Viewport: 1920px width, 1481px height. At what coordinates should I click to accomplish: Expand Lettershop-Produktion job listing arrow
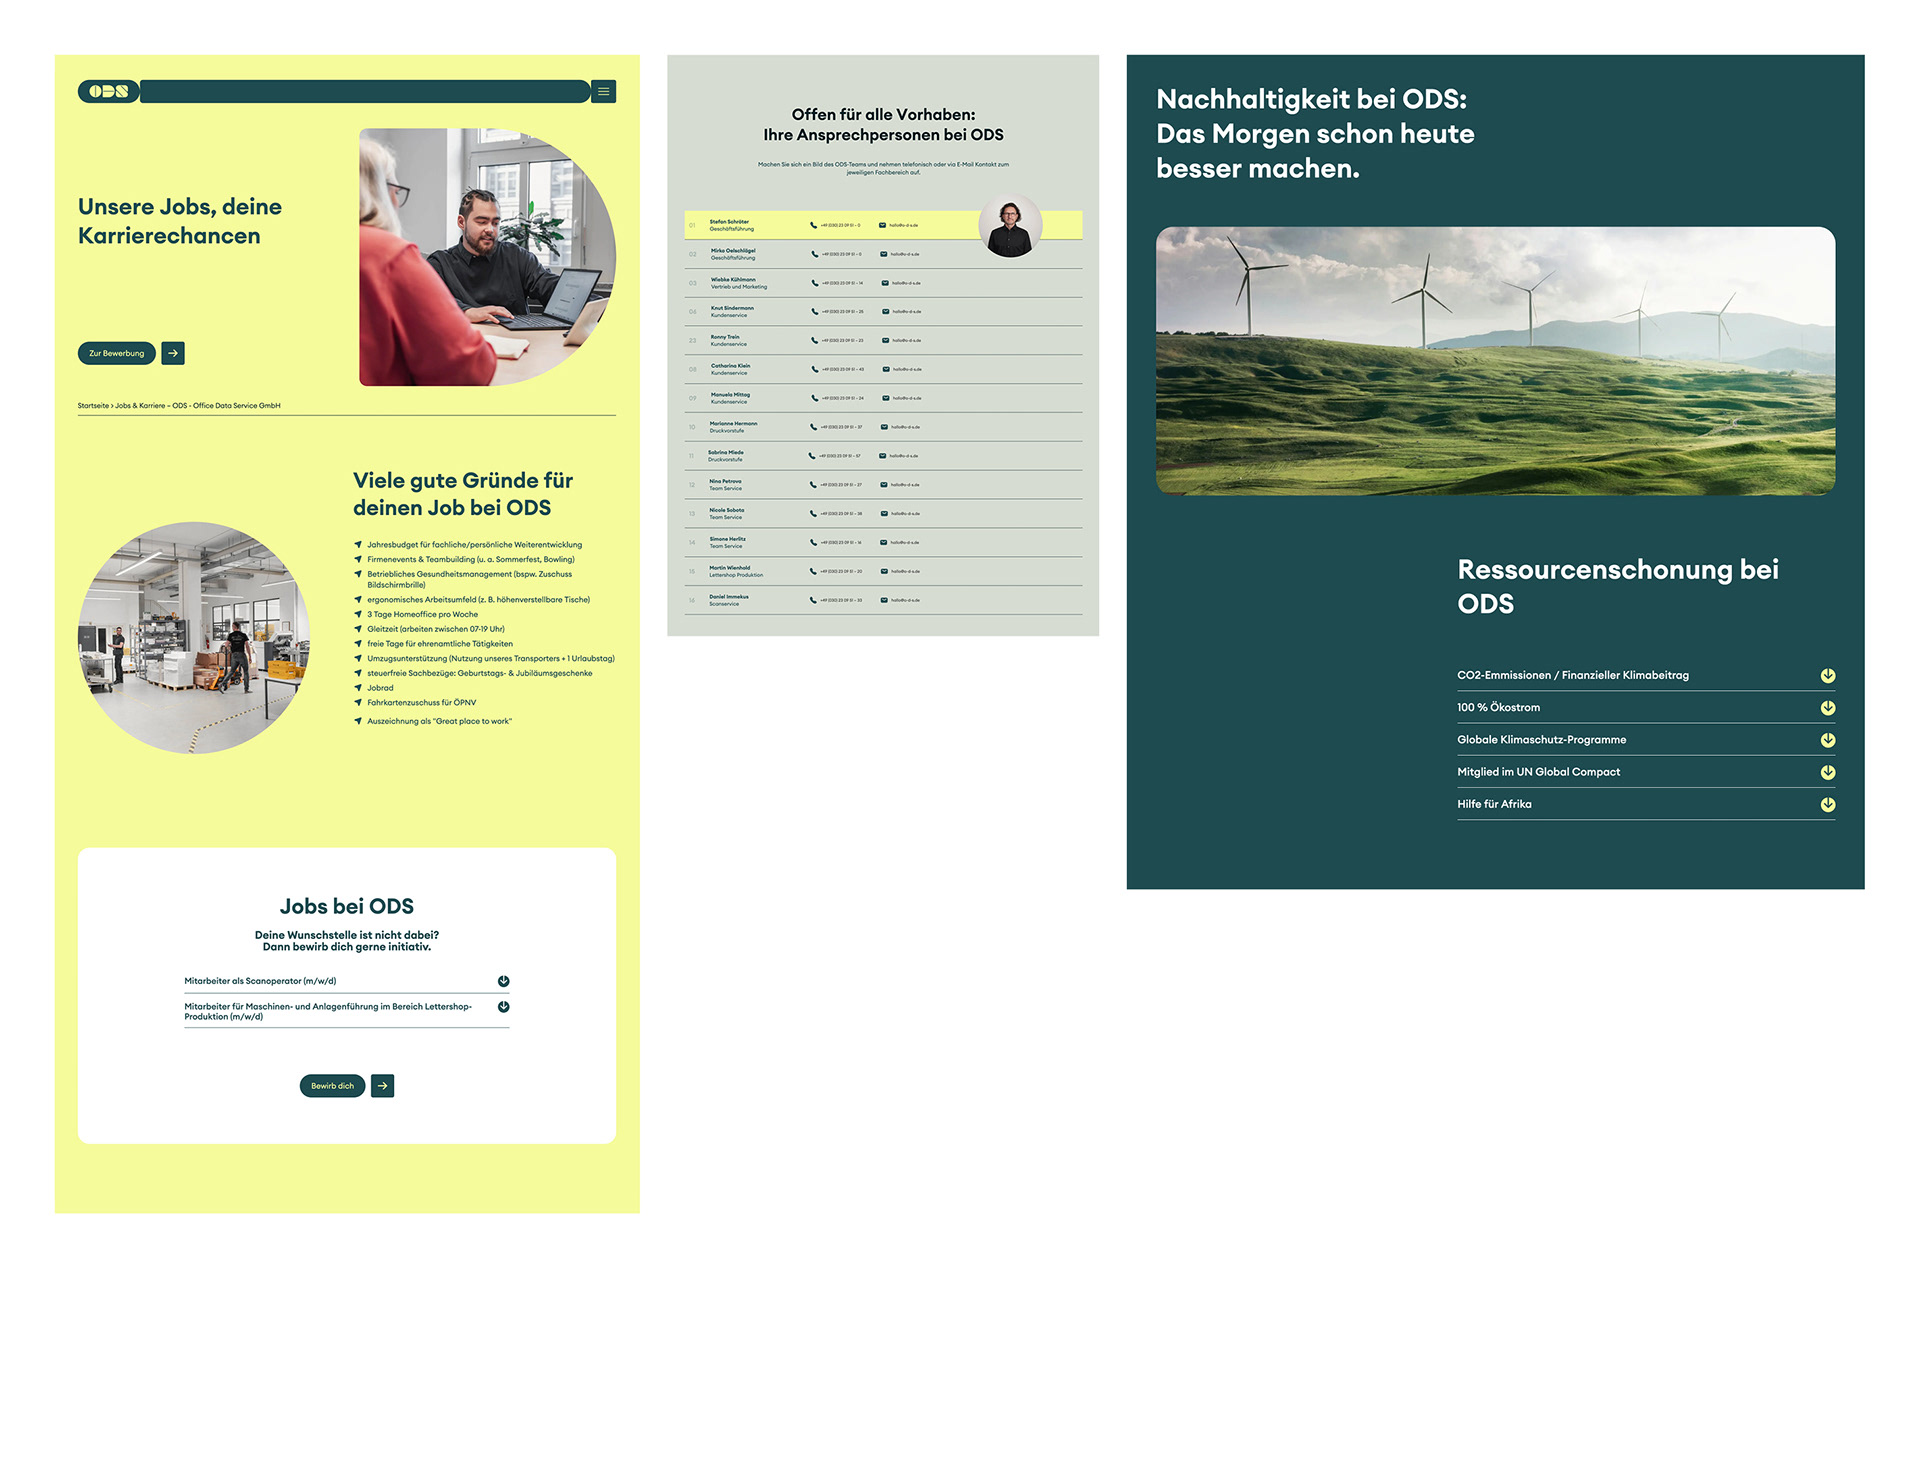[x=503, y=1007]
